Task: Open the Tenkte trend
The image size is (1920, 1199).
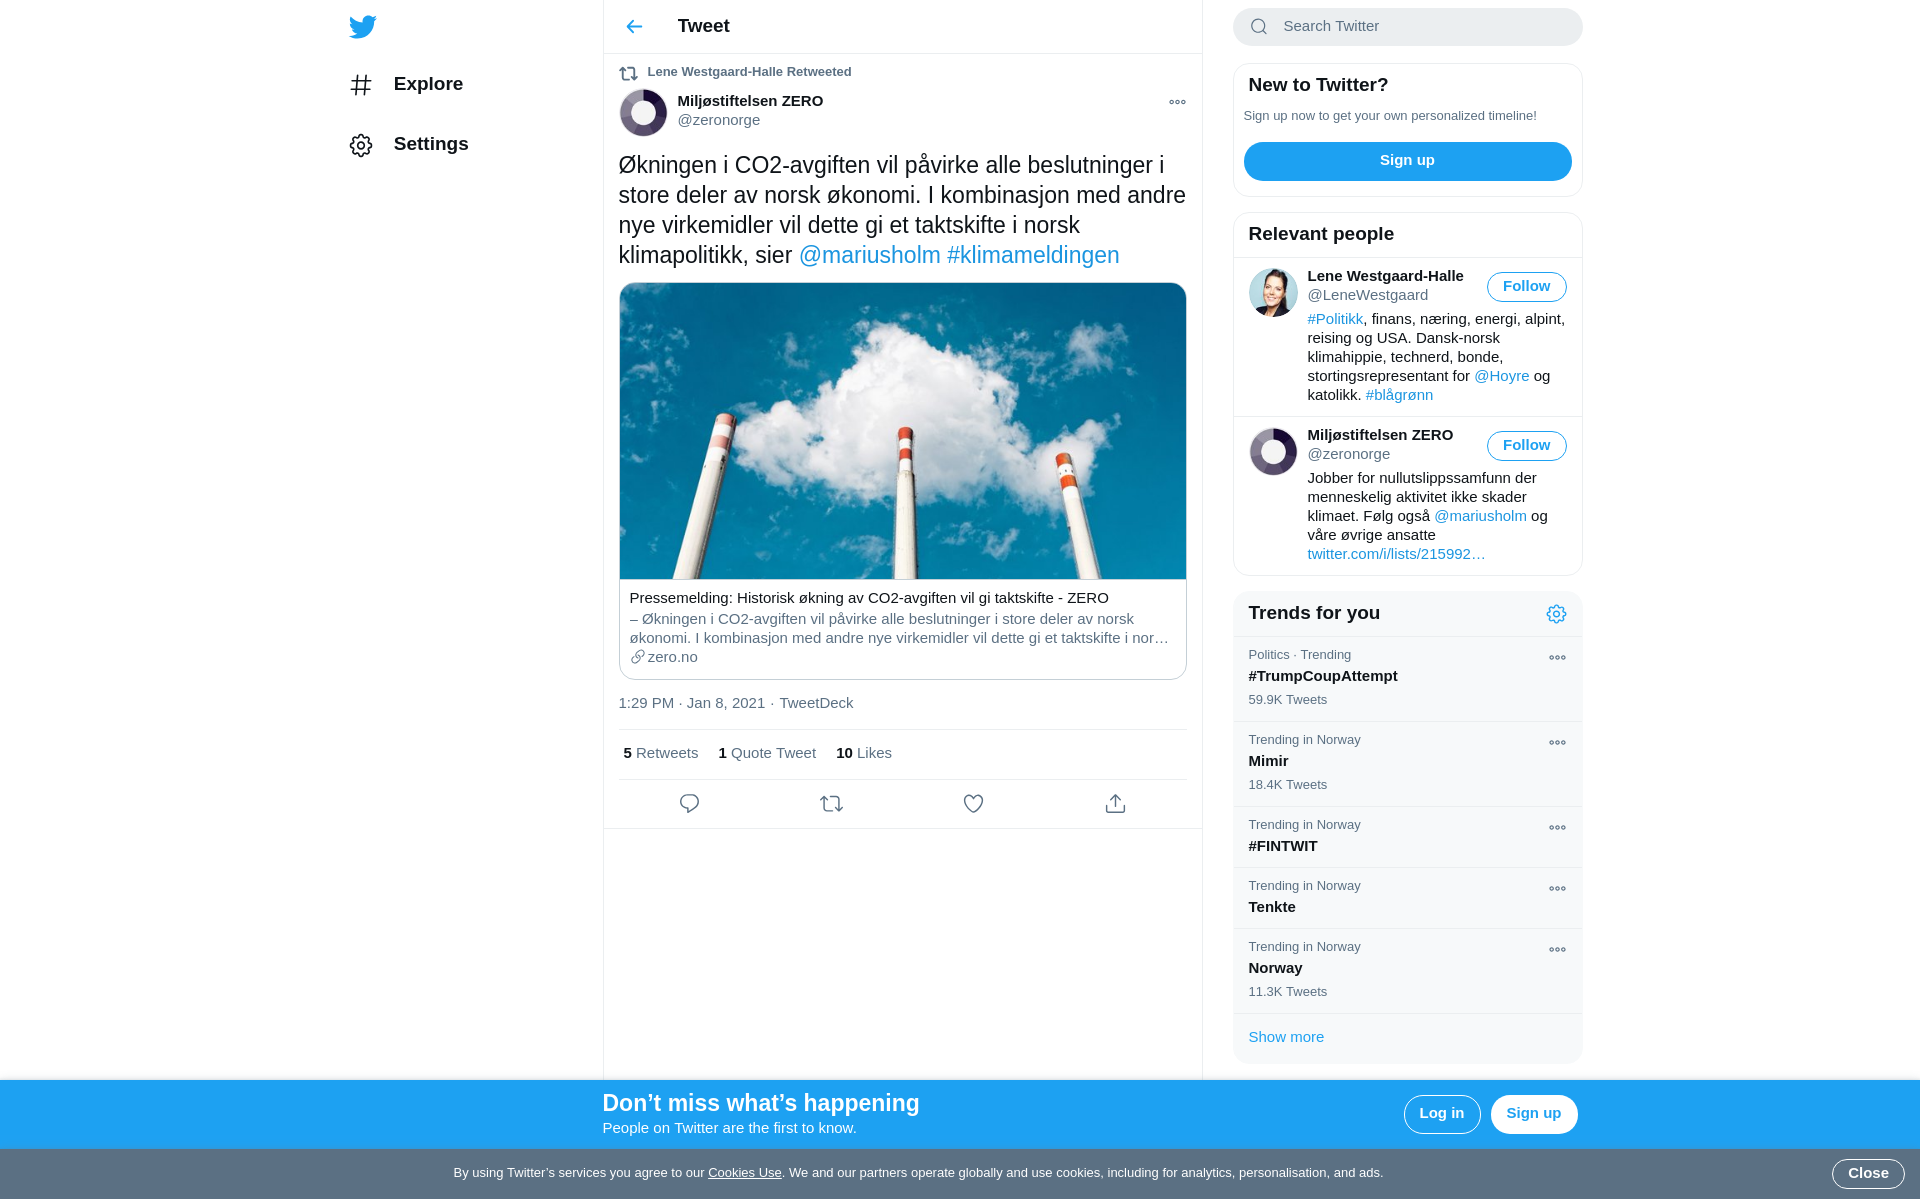Action: [1272, 907]
